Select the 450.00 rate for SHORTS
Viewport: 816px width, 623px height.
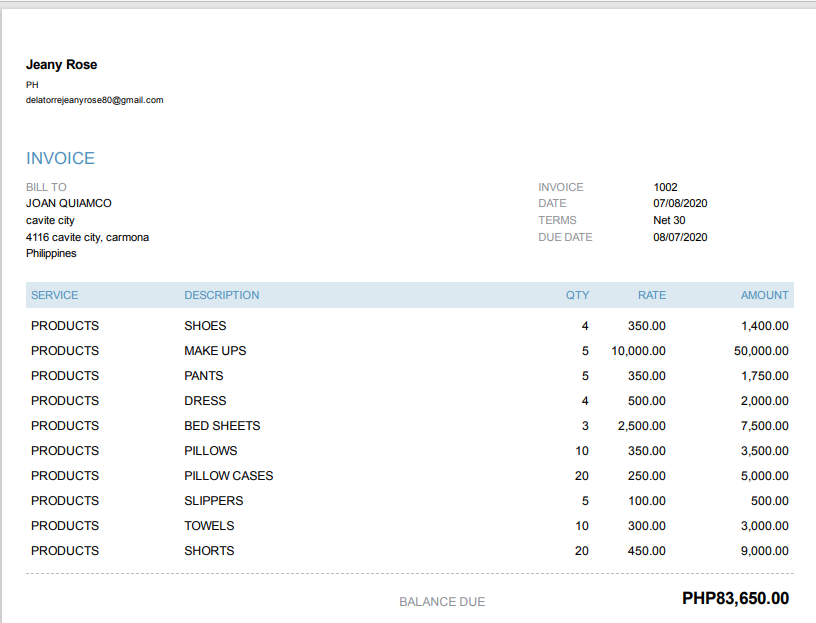(646, 551)
